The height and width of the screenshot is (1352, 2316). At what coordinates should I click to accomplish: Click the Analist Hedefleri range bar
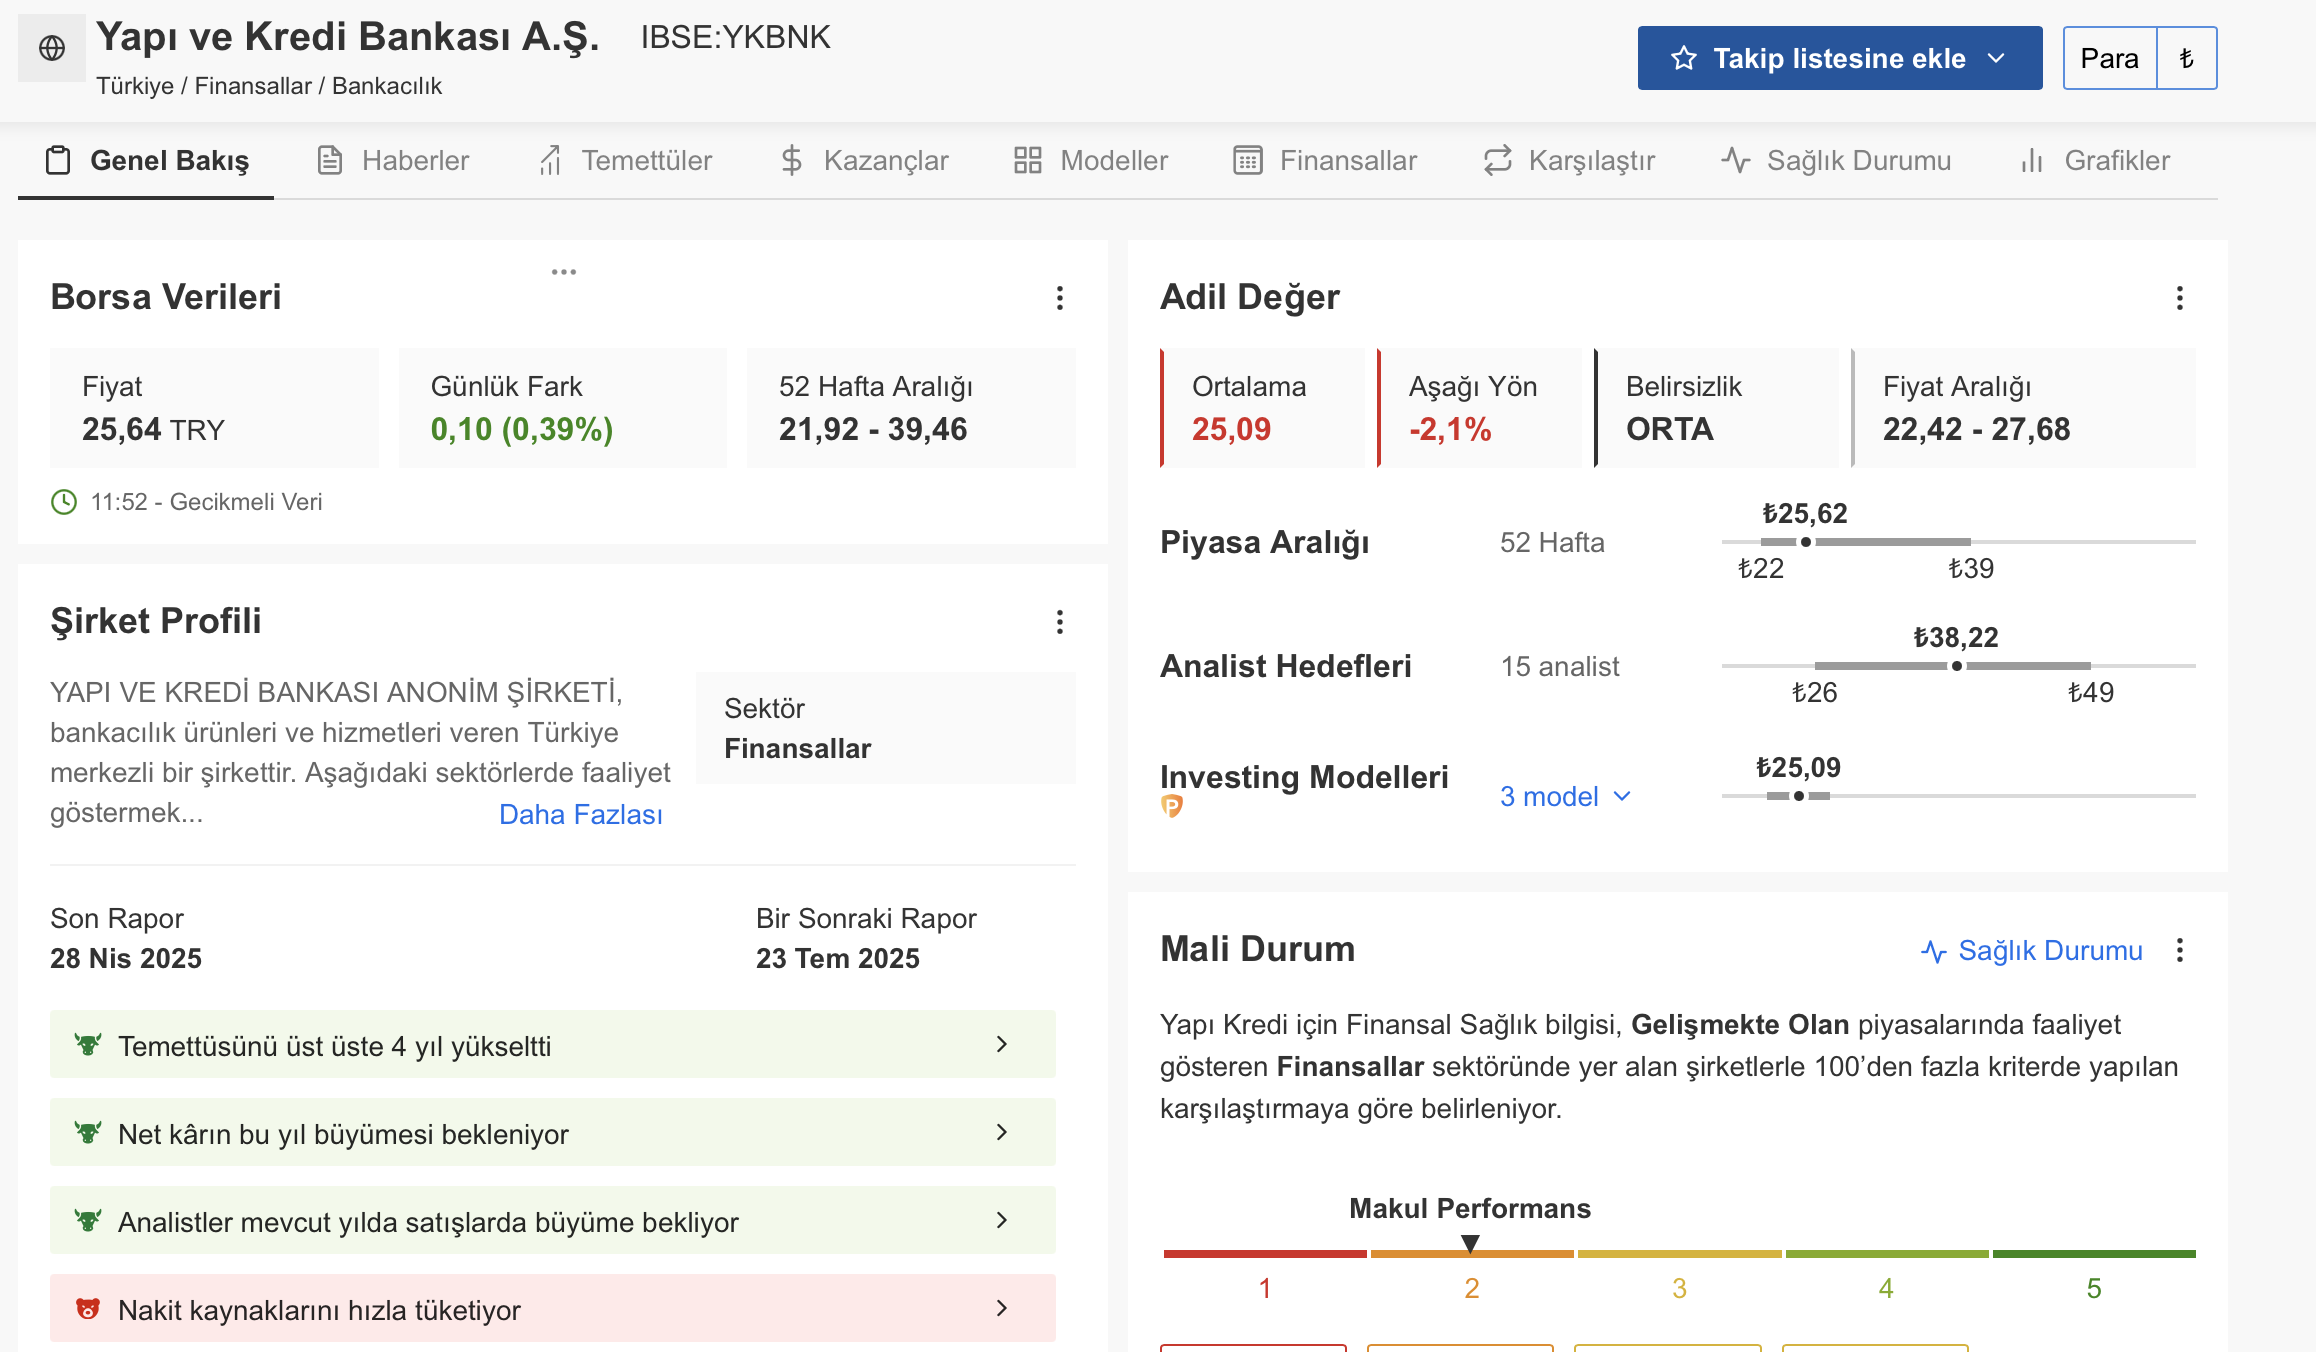click(1958, 666)
